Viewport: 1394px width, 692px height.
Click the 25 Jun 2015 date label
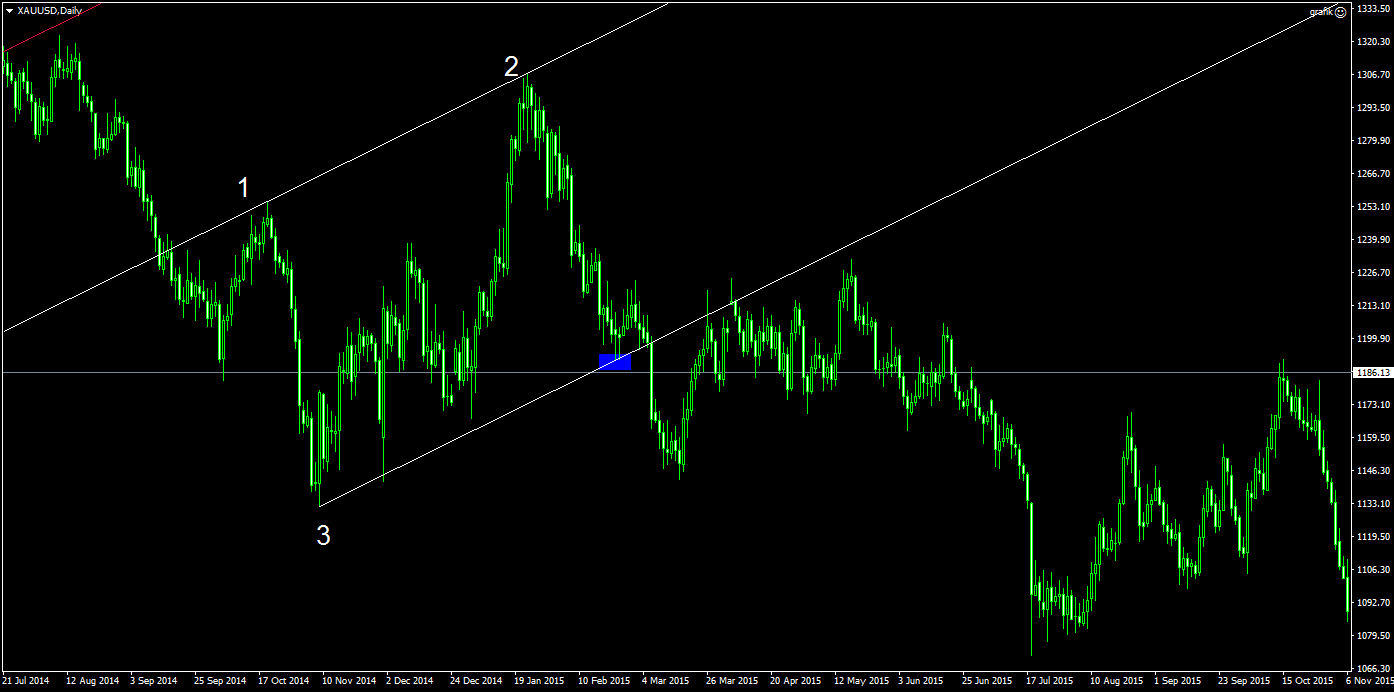pos(987,681)
